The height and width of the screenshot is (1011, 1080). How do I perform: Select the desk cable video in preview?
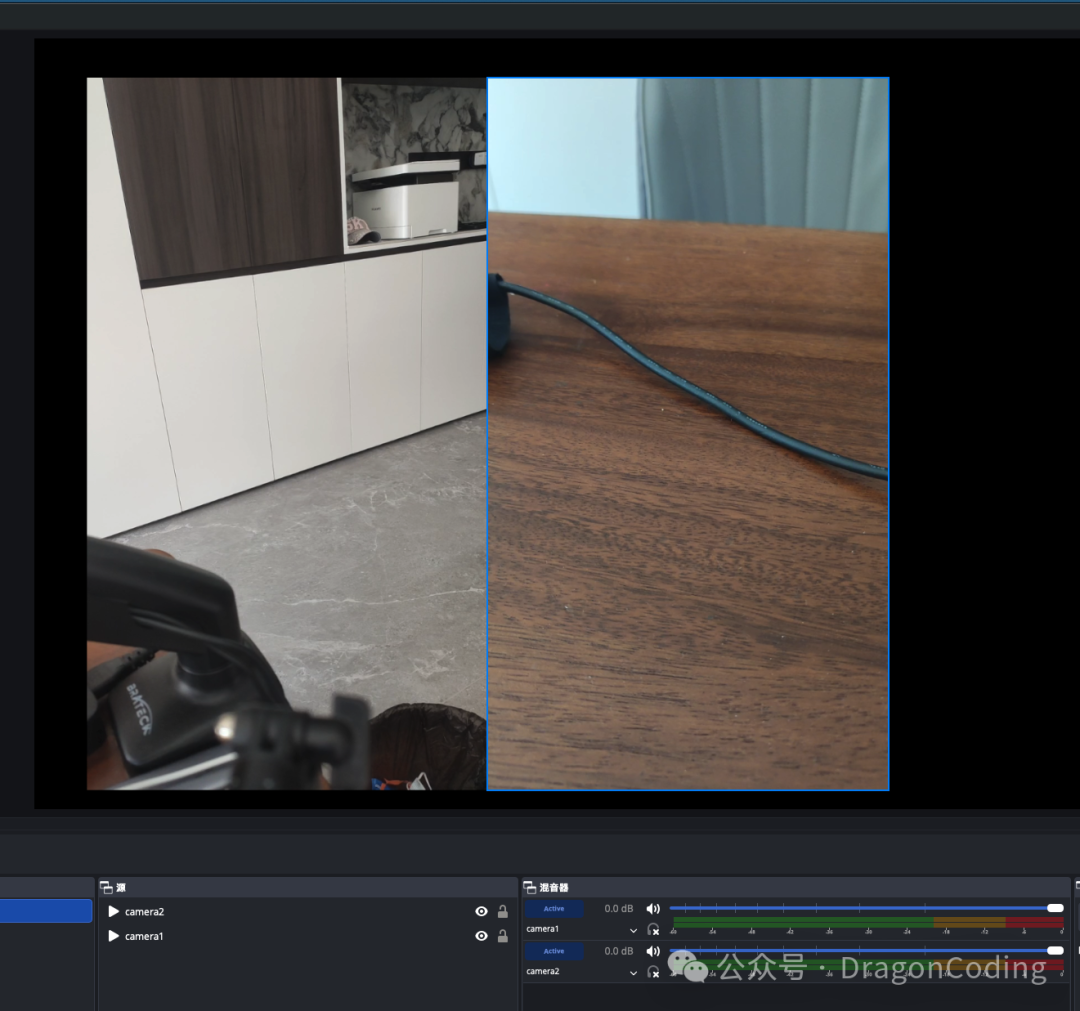point(688,434)
